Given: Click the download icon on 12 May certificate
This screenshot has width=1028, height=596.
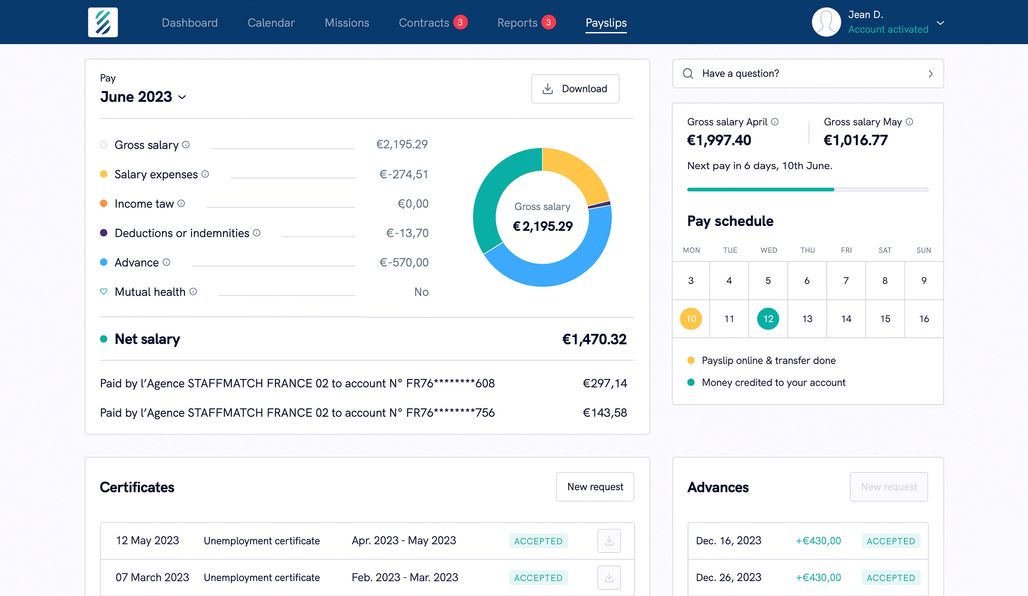Looking at the screenshot, I should point(609,540).
